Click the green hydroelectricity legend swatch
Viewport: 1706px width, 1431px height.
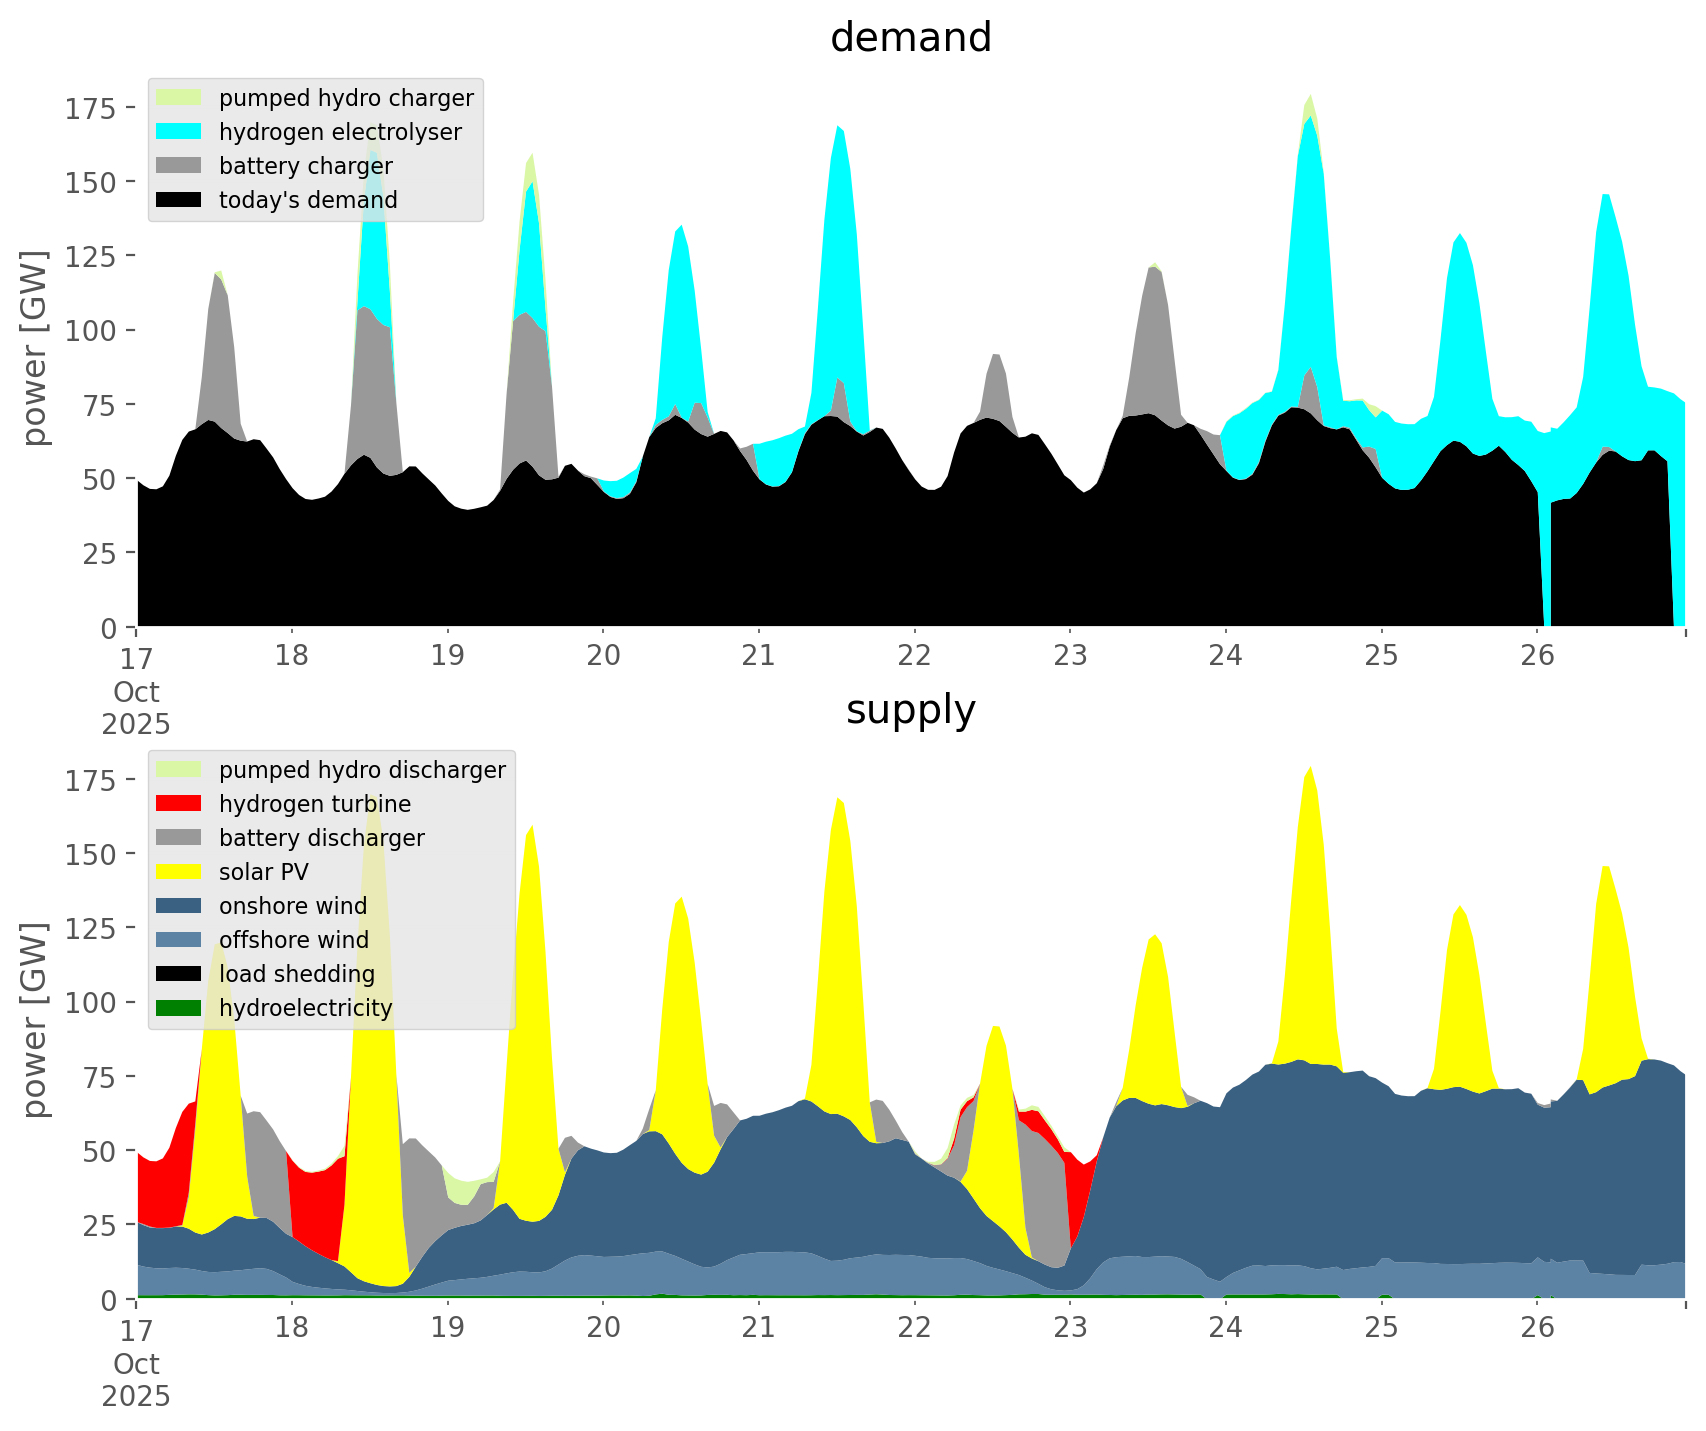point(180,1008)
